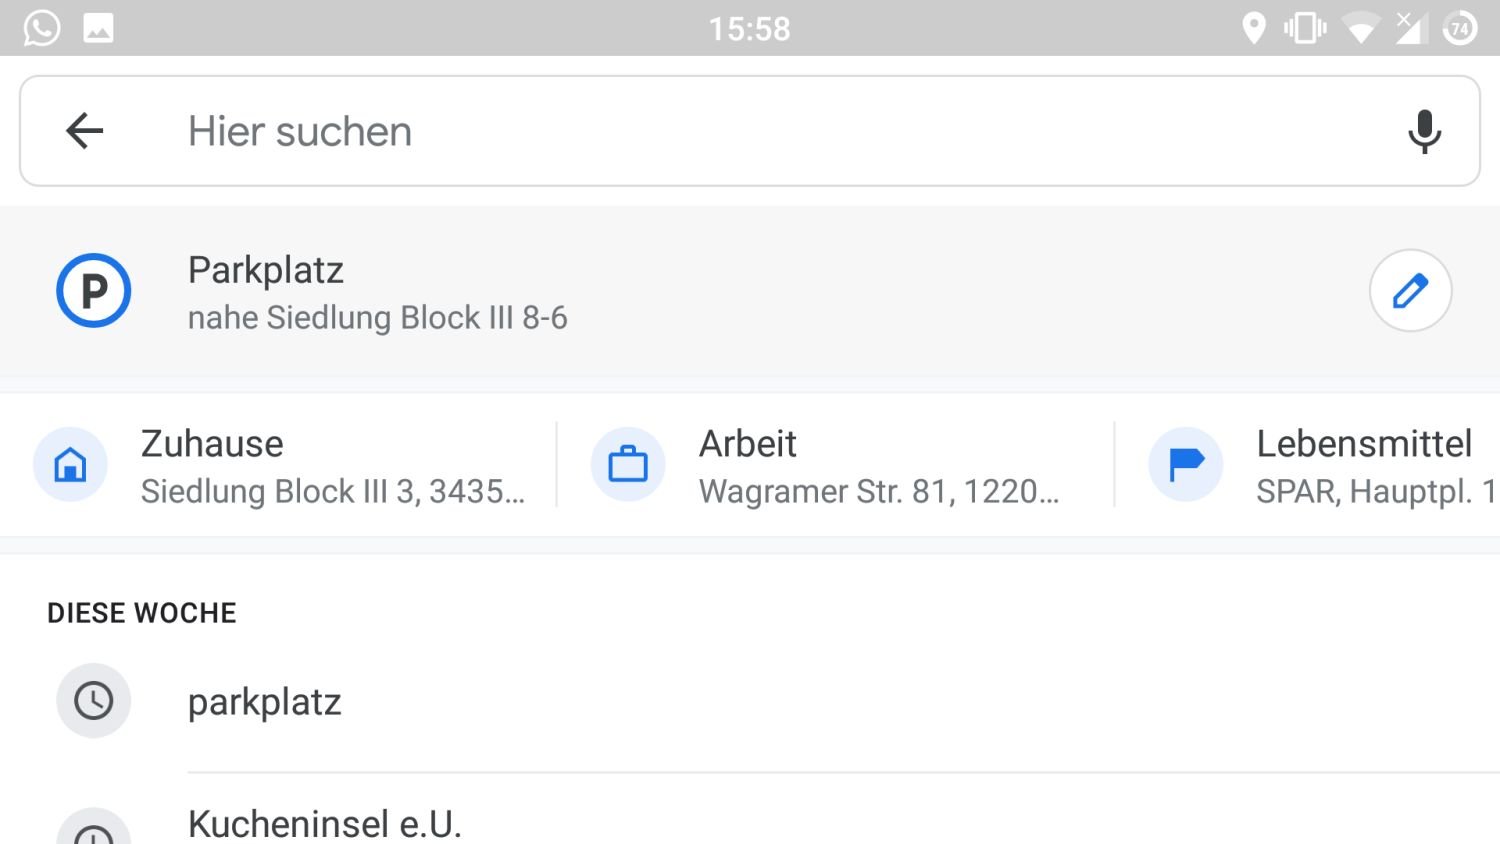Open the Parkplatz saved parking entry
The height and width of the screenshot is (844, 1500).
(266, 270)
